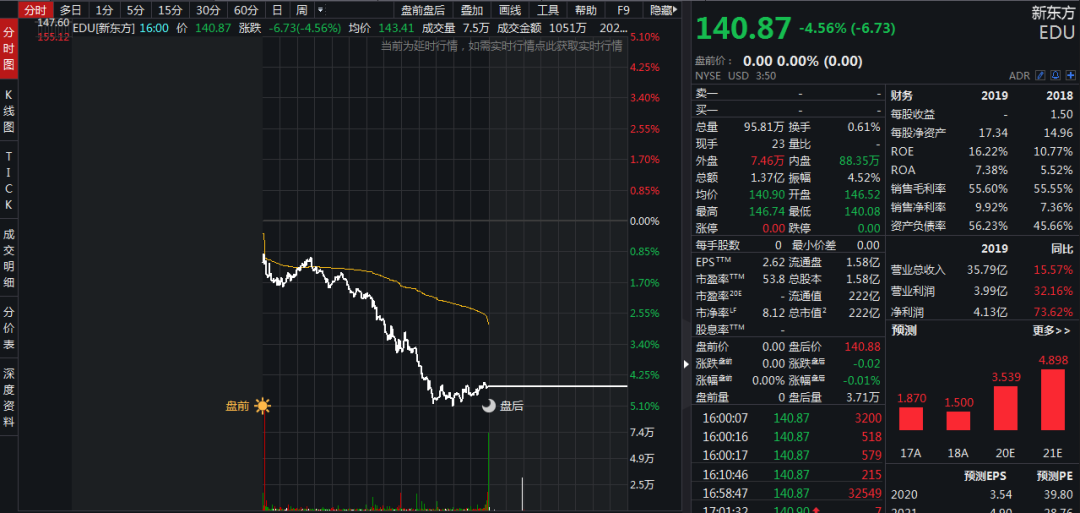
Task: Open 分价表 from the sidebar
Action: tap(9, 328)
